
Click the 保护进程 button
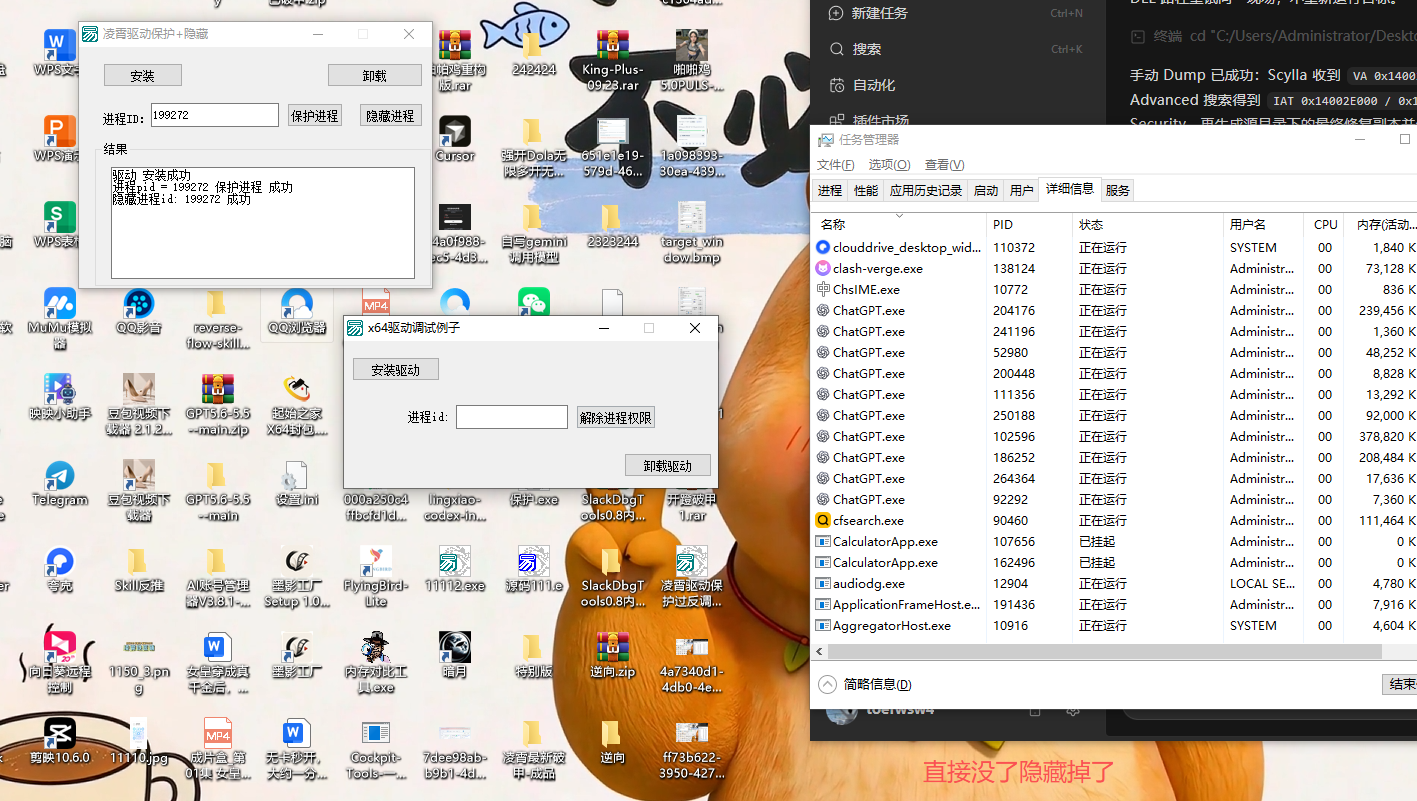click(x=315, y=116)
